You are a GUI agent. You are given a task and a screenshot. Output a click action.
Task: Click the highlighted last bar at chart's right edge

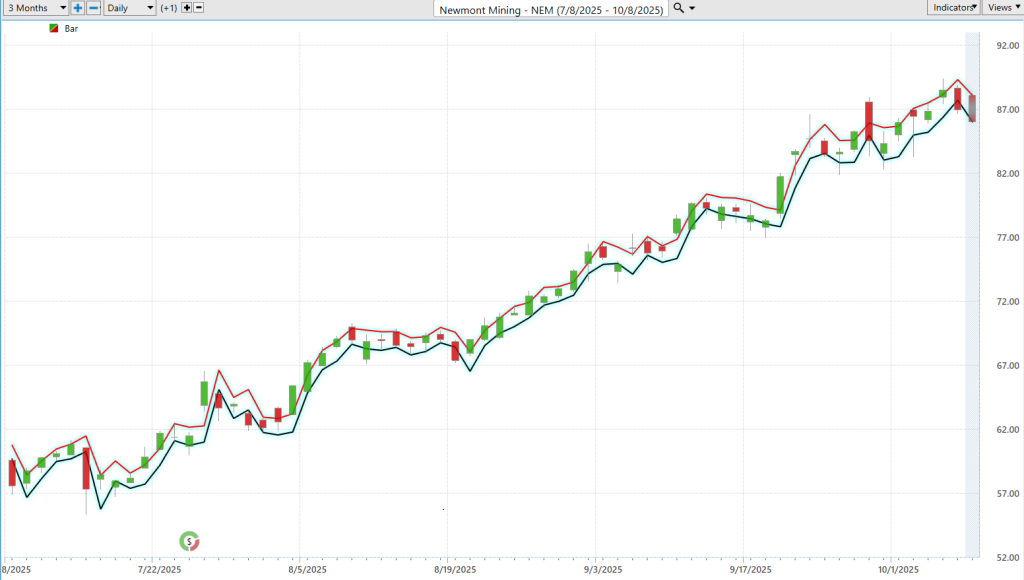pyautogui.click(x=971, y=107)
